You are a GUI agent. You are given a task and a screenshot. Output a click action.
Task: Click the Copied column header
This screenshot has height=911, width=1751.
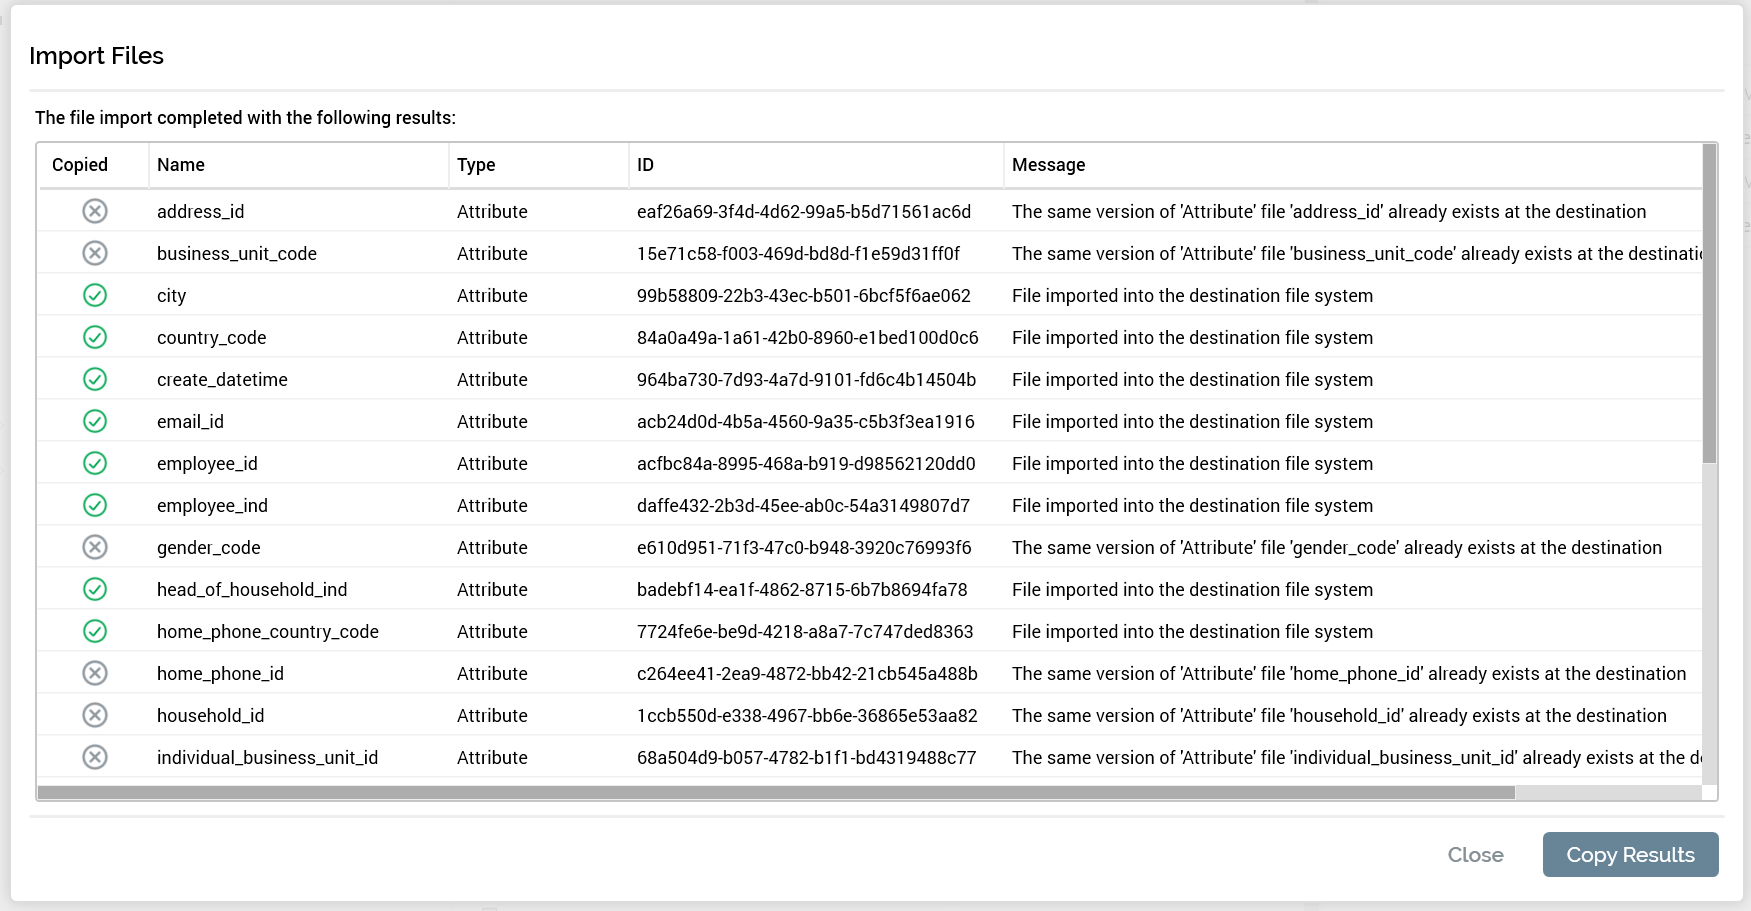click(80, 165)
